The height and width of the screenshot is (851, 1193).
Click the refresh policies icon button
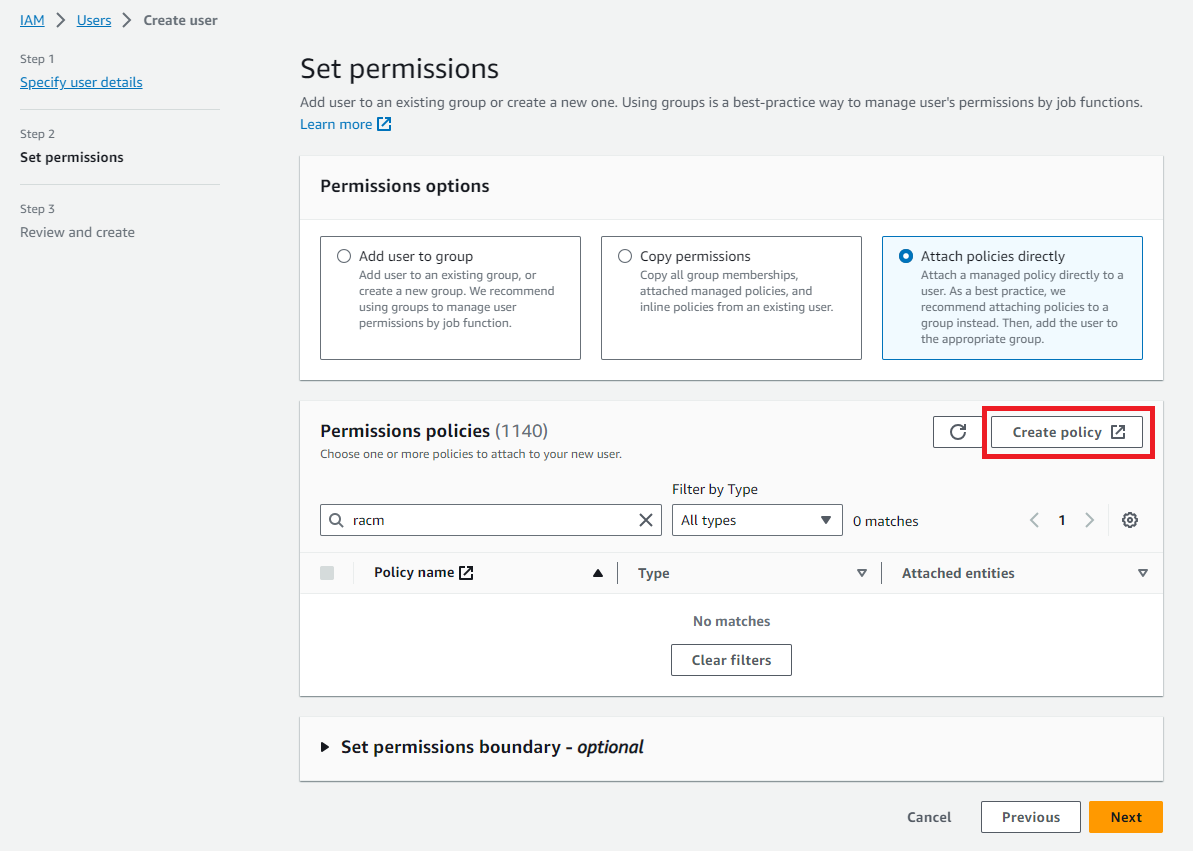tap(958, 432)
